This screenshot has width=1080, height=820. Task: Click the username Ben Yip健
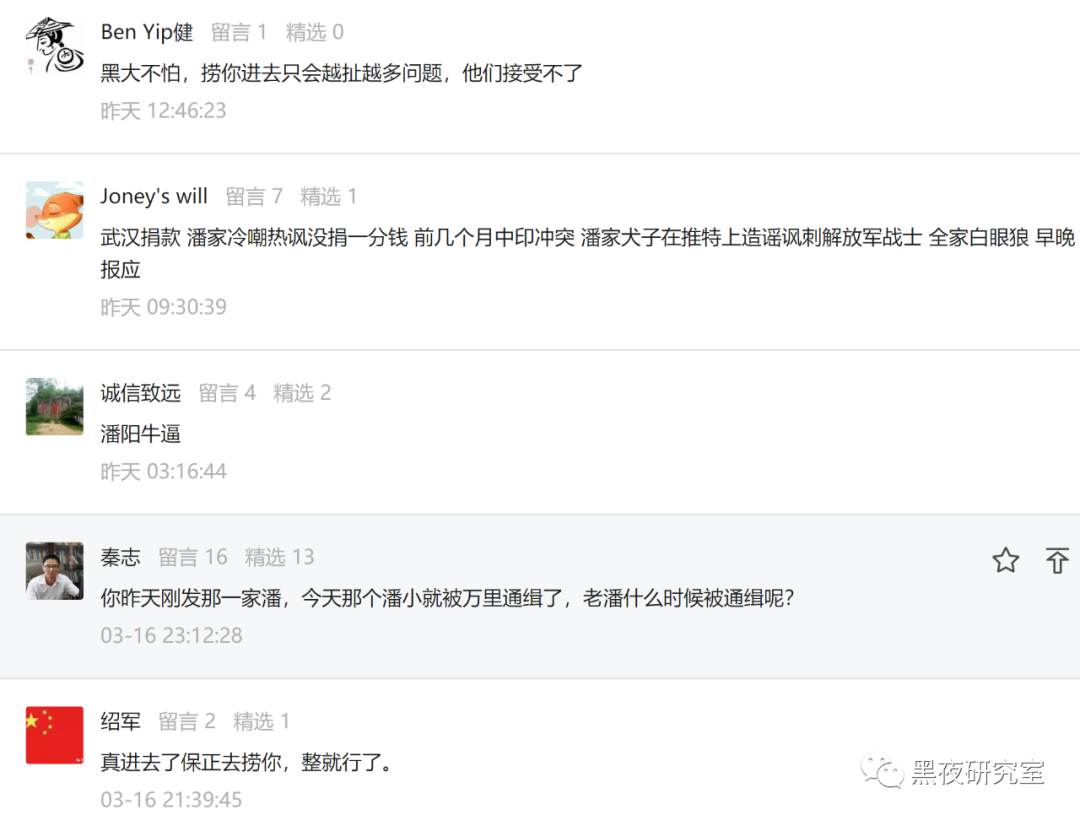[147, 32]
